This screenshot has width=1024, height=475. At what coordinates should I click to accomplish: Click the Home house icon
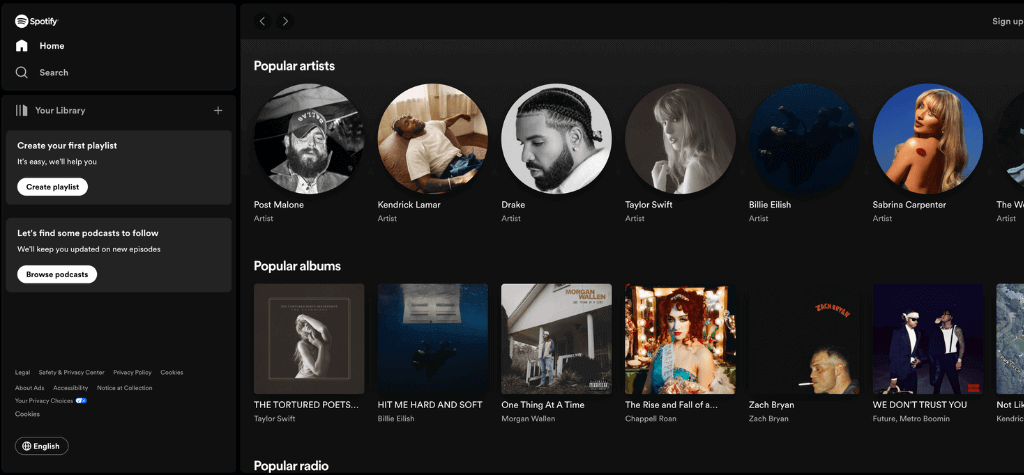point(22,46)
